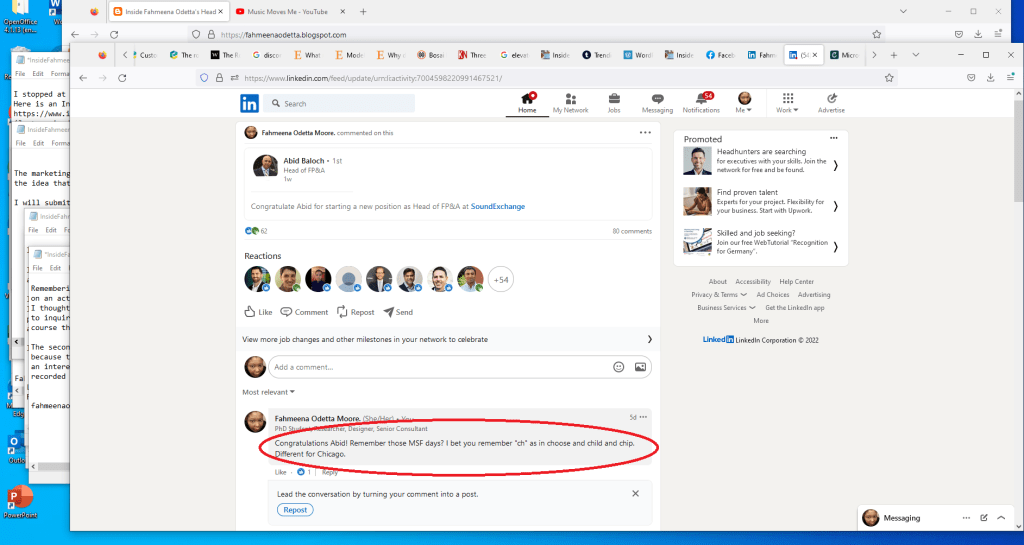Open the Advertise icon
The height and width of the screenshot is (545, 1024).
pos(831,102)
